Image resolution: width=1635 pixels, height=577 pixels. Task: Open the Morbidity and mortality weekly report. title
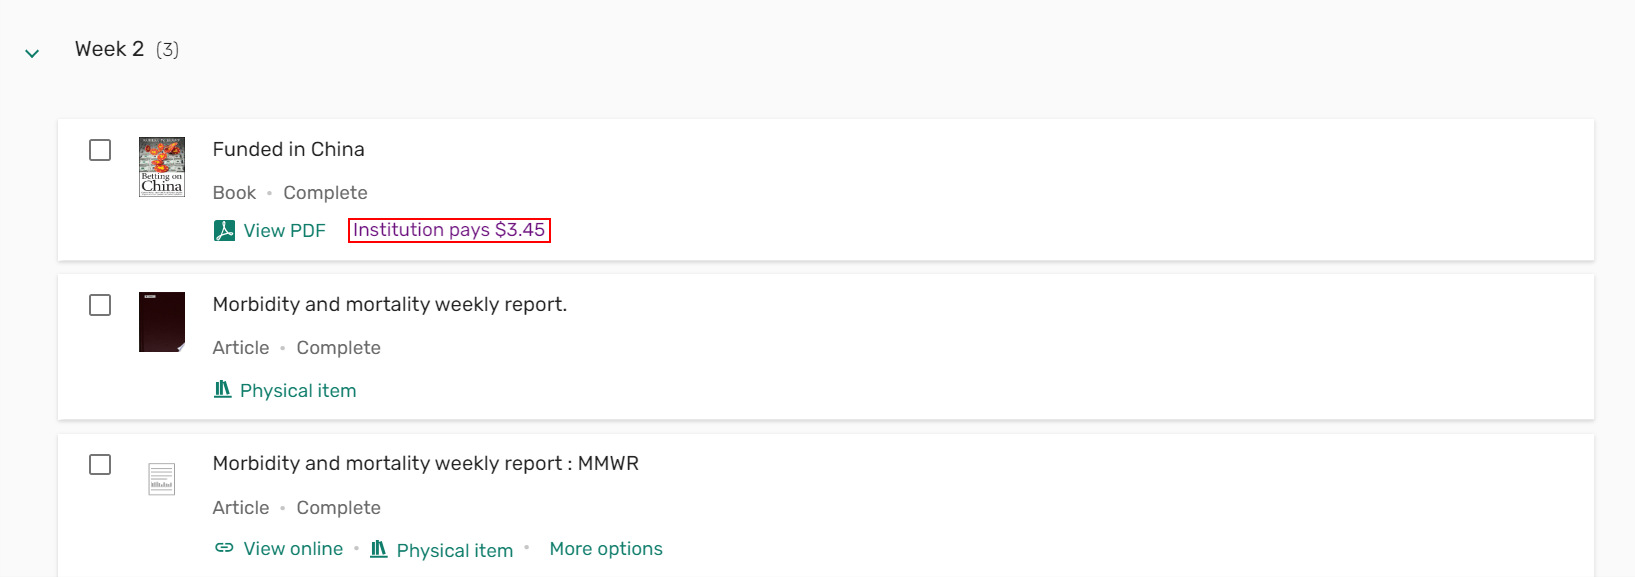point(389,304)
